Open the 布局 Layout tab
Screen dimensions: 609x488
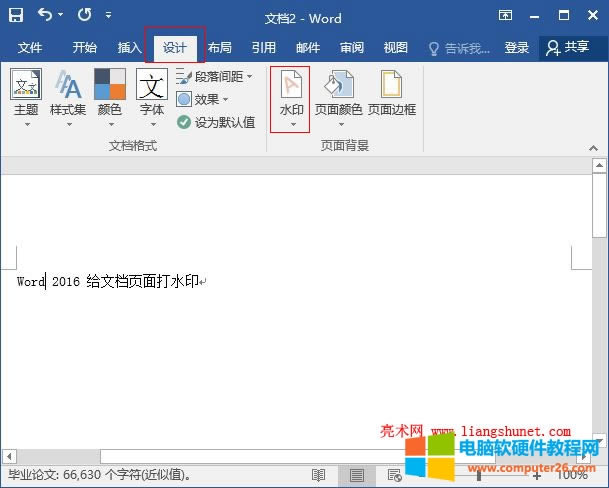coord(219,47)
